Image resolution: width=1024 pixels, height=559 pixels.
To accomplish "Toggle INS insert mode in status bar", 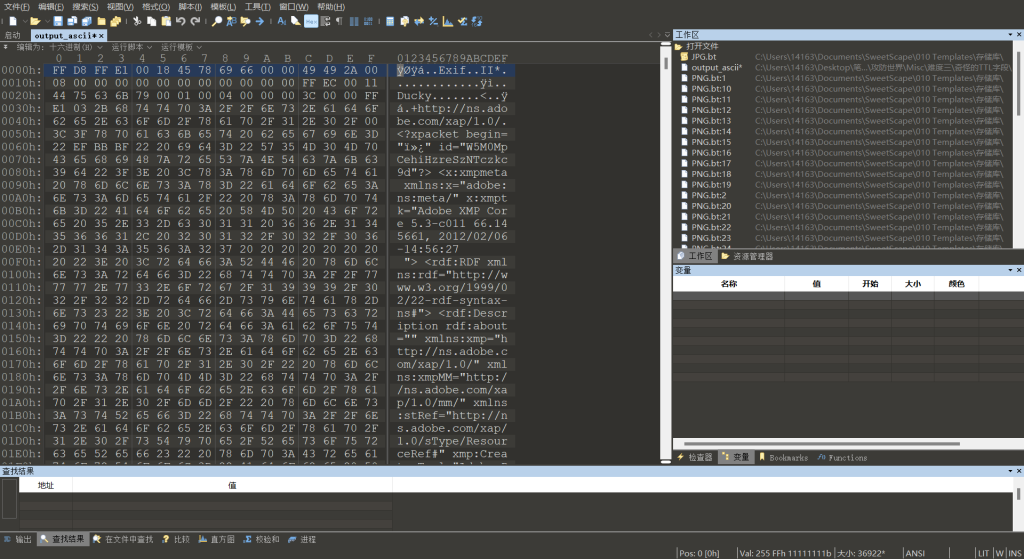I will [x=1014, y=553].
